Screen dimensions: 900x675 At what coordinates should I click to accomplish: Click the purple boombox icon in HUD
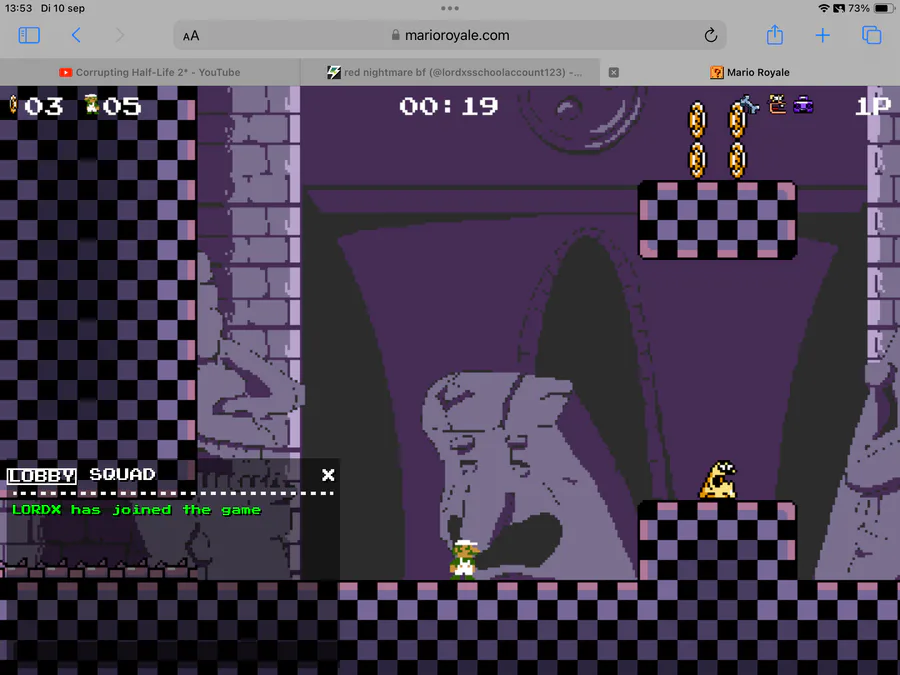(x=803, y=105)
